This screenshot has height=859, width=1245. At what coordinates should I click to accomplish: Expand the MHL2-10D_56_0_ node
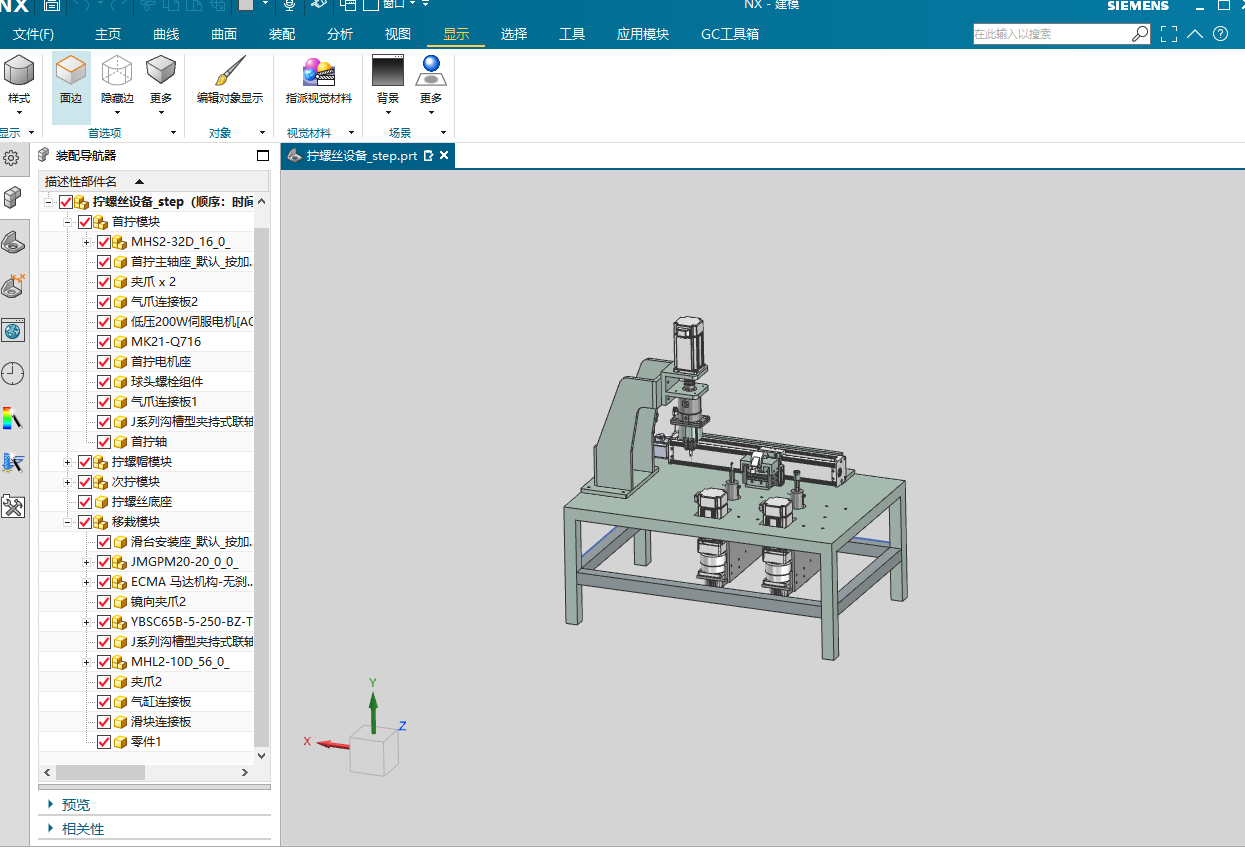point(87,662)
